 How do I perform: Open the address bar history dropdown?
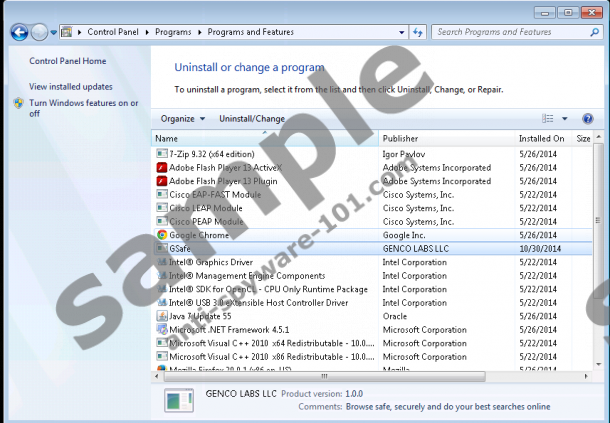tap(408, 32)
